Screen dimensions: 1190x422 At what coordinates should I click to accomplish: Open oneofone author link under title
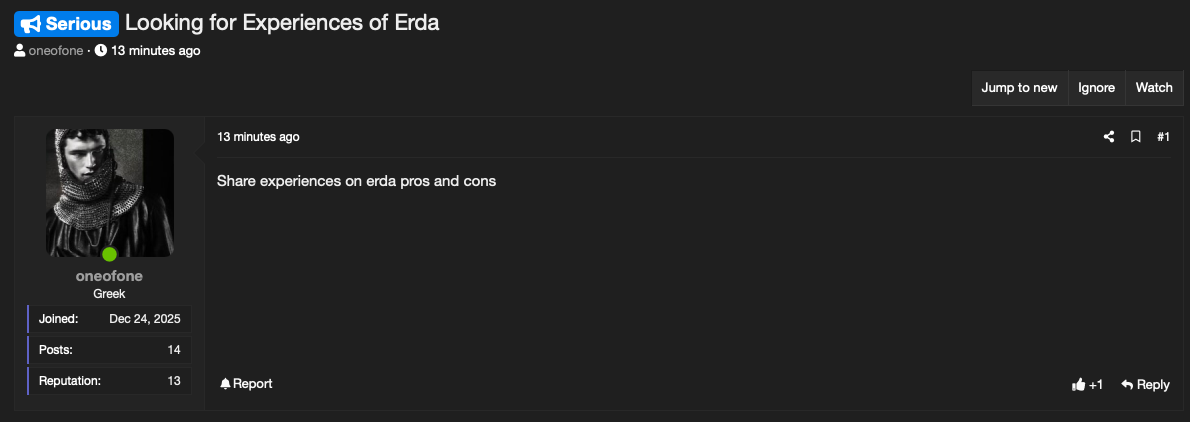pos(55,51)
